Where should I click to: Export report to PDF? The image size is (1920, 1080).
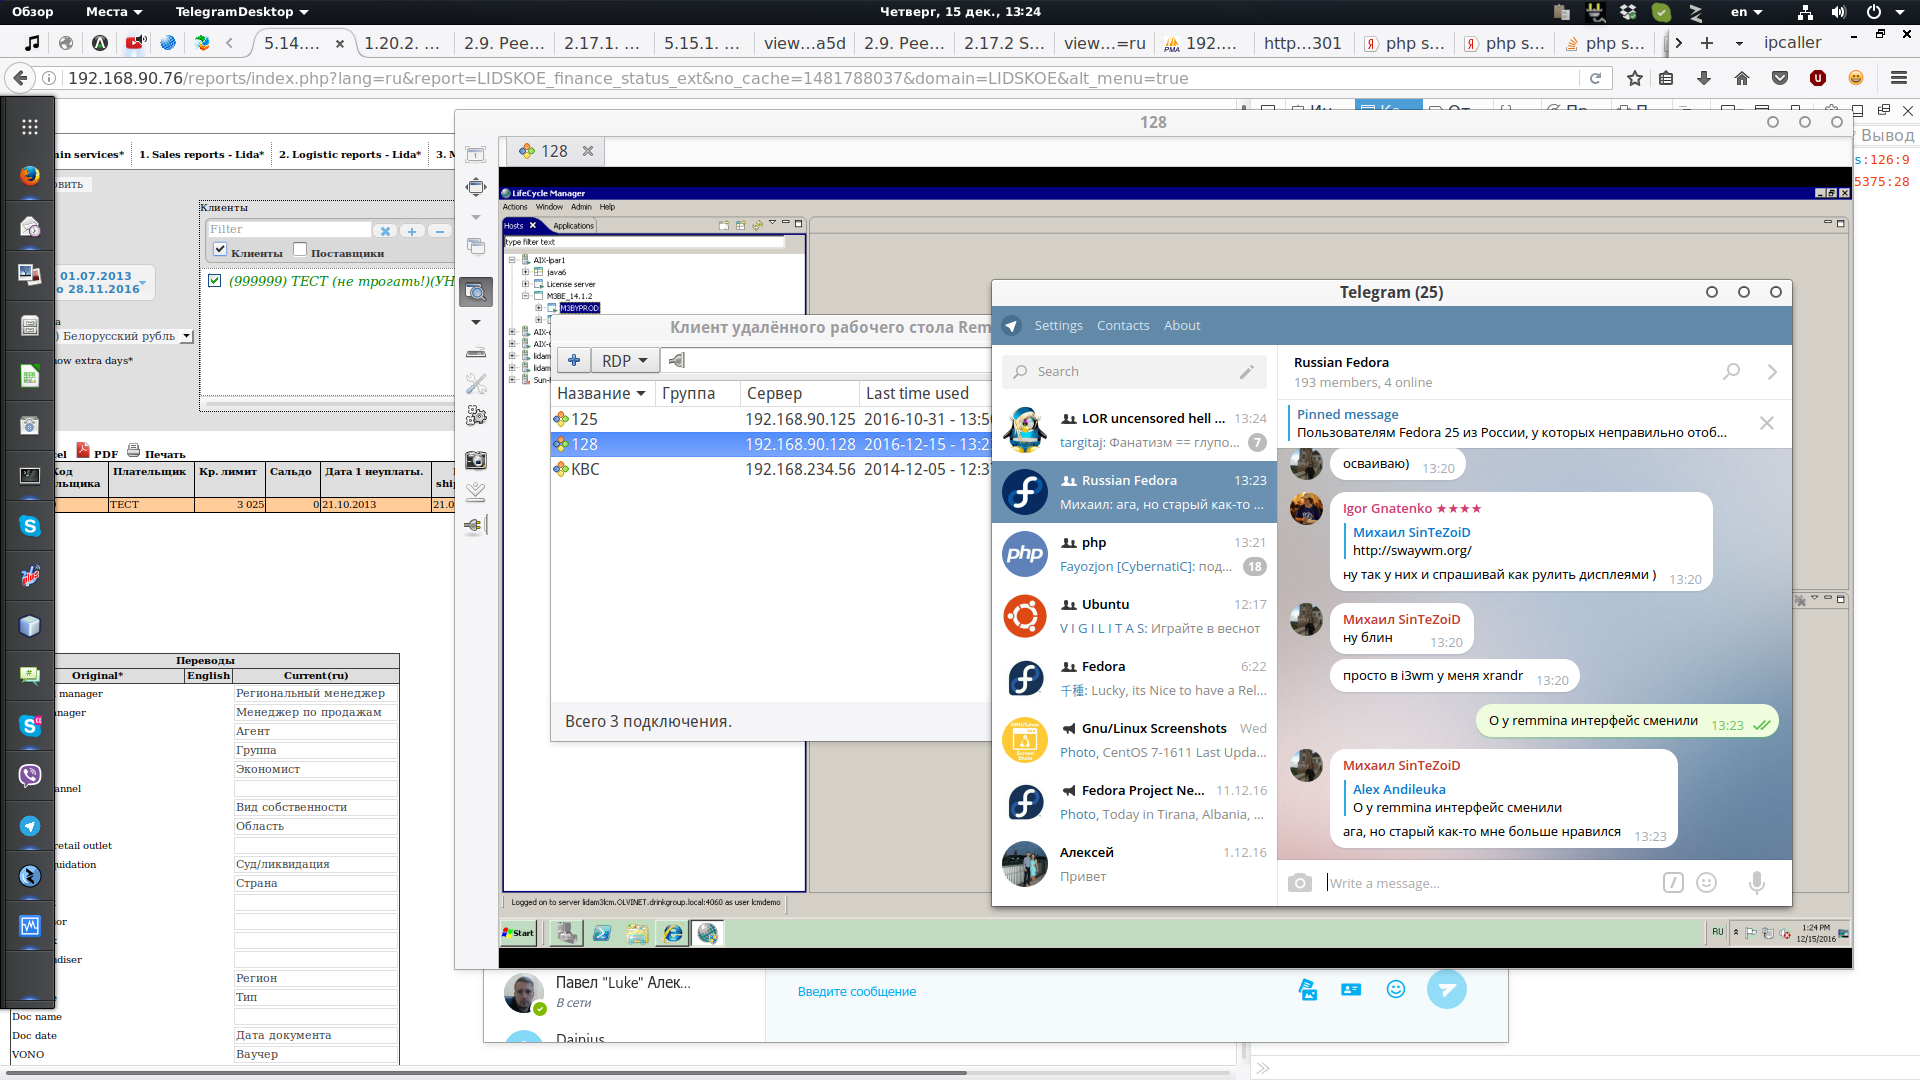[x=98, y=452]
